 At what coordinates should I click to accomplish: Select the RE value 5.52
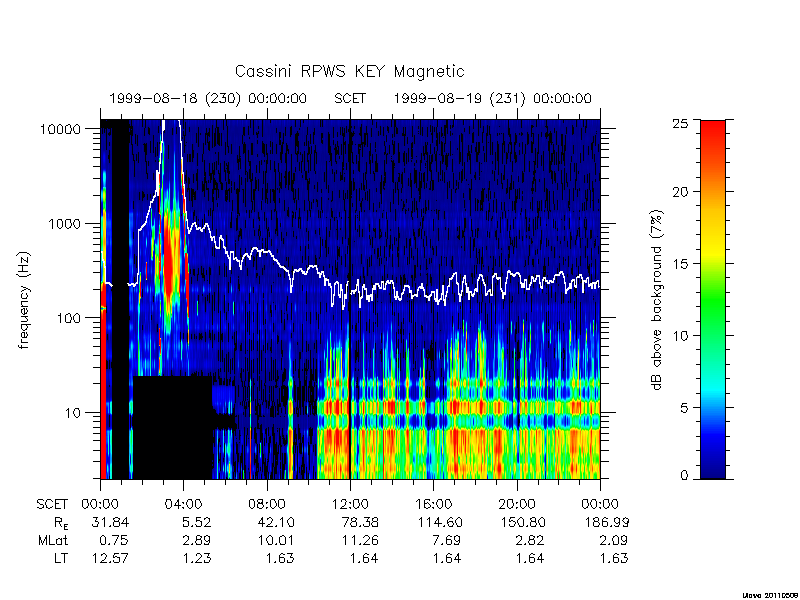pos(196,522)
